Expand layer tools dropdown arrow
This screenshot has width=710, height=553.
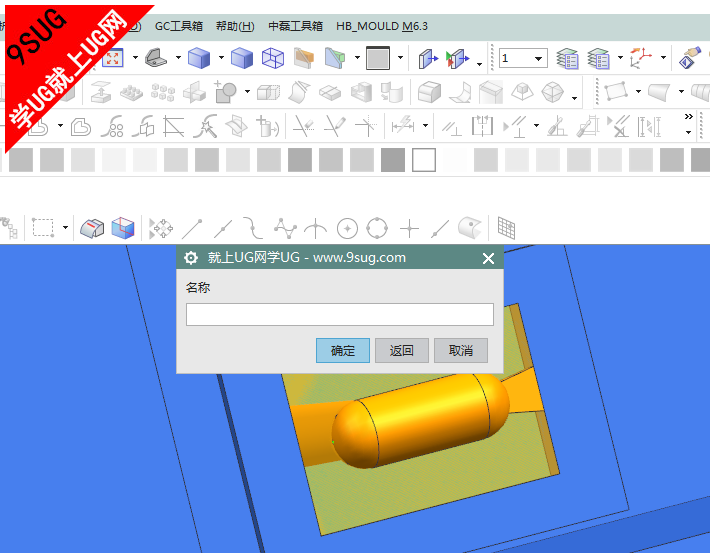tap(620, 58)
